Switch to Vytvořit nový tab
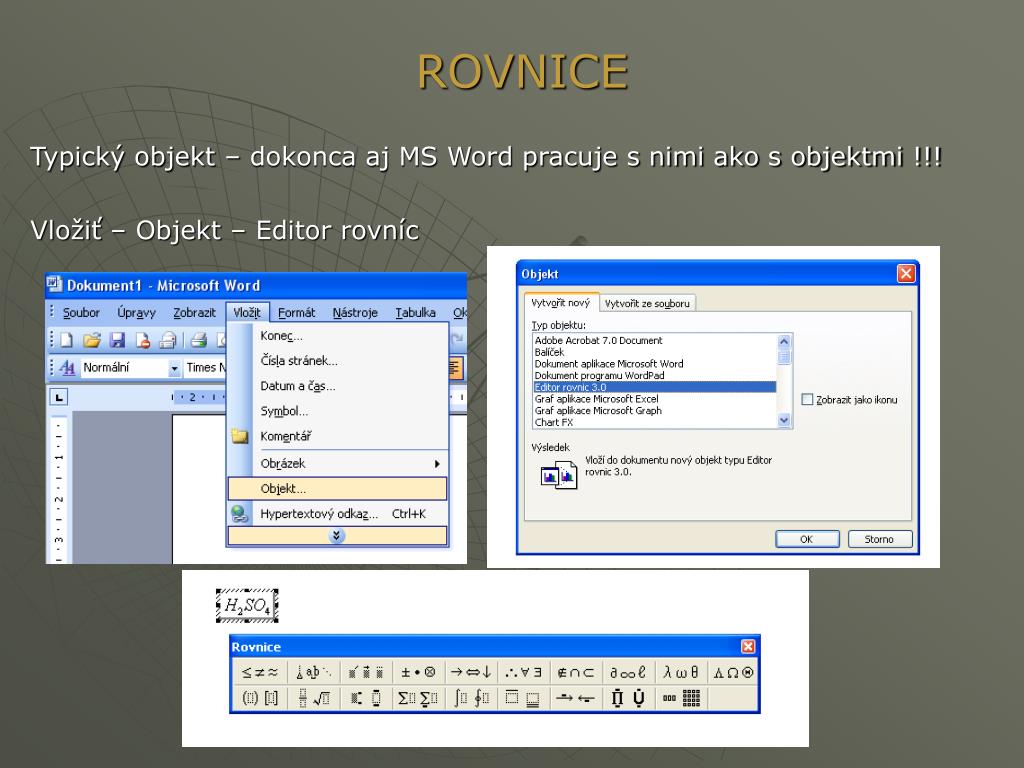1024x768 pixels. coord(561,302)
